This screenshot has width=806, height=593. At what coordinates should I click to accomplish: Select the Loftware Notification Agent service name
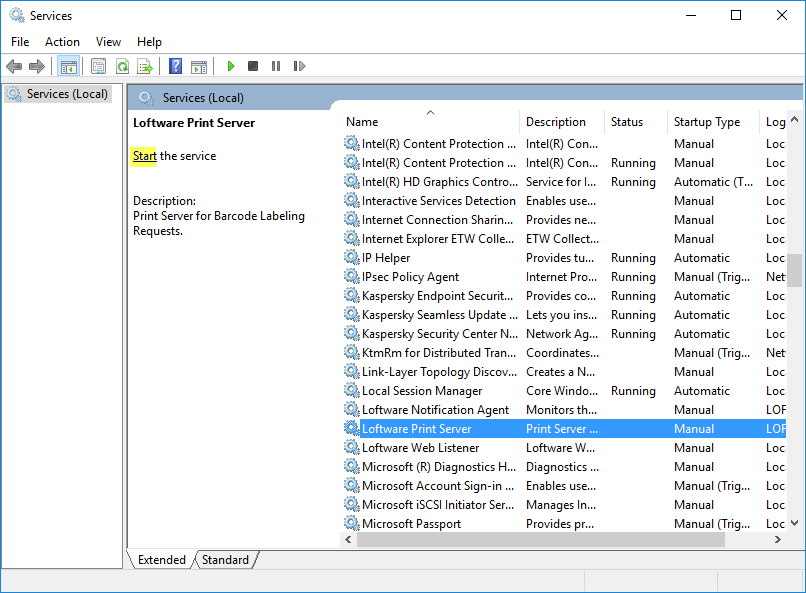435,410
